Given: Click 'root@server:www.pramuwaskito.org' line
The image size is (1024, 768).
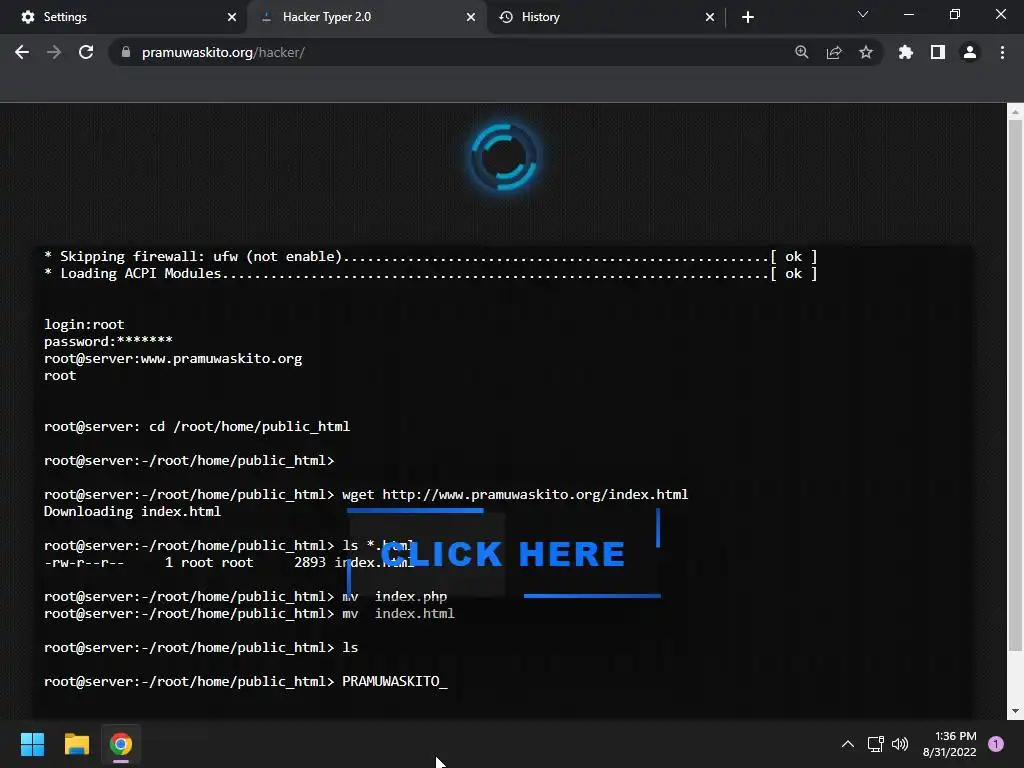Looking at the screenshot, I should (x=172, y=359).
